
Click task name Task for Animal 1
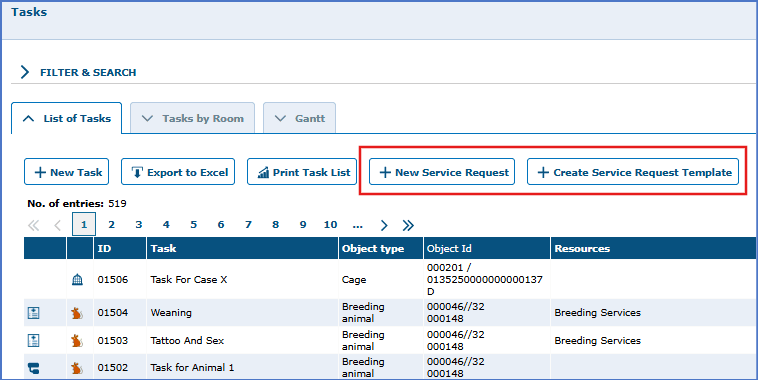coord(192,368)
